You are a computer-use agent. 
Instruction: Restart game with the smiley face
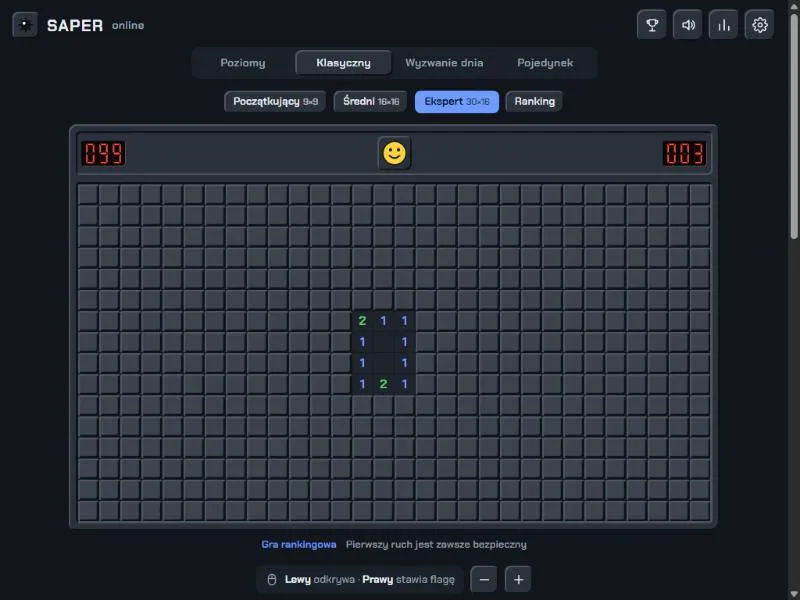coord(394,153)
